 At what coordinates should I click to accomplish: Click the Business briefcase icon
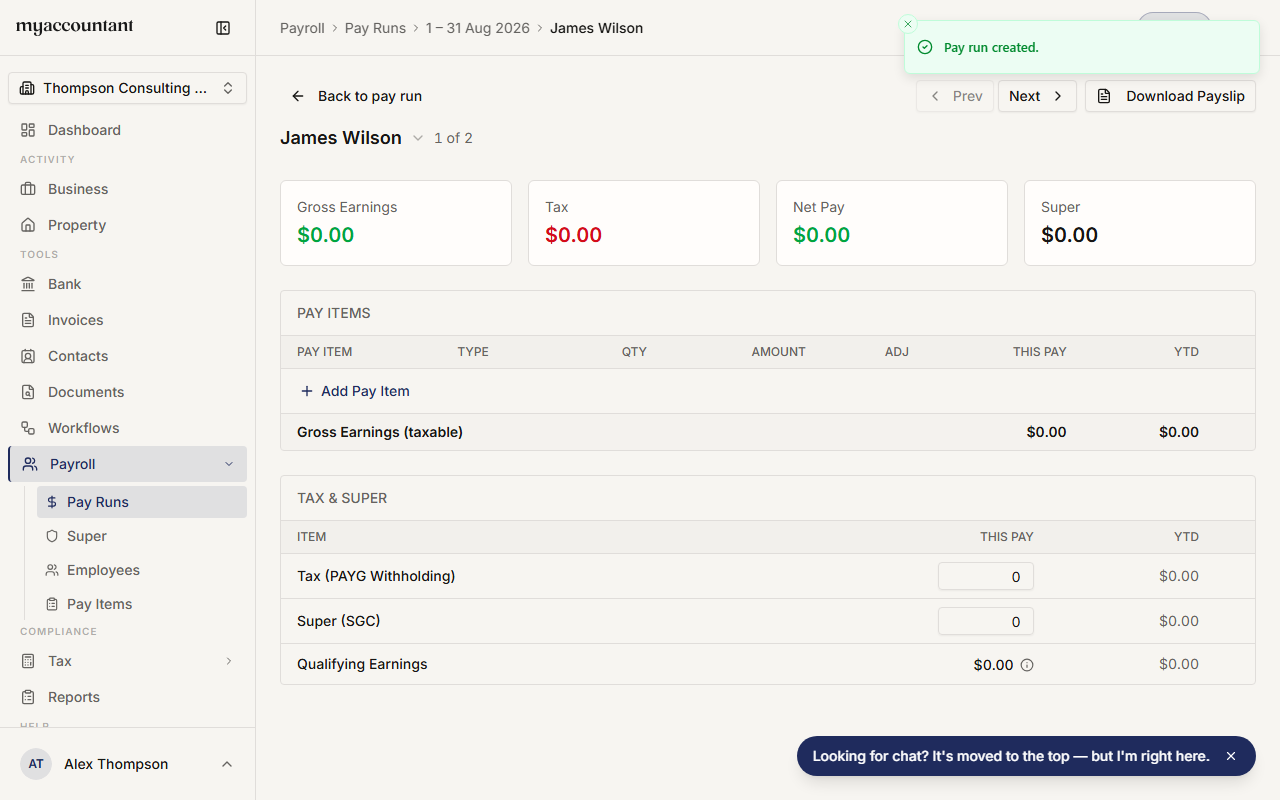28,189
